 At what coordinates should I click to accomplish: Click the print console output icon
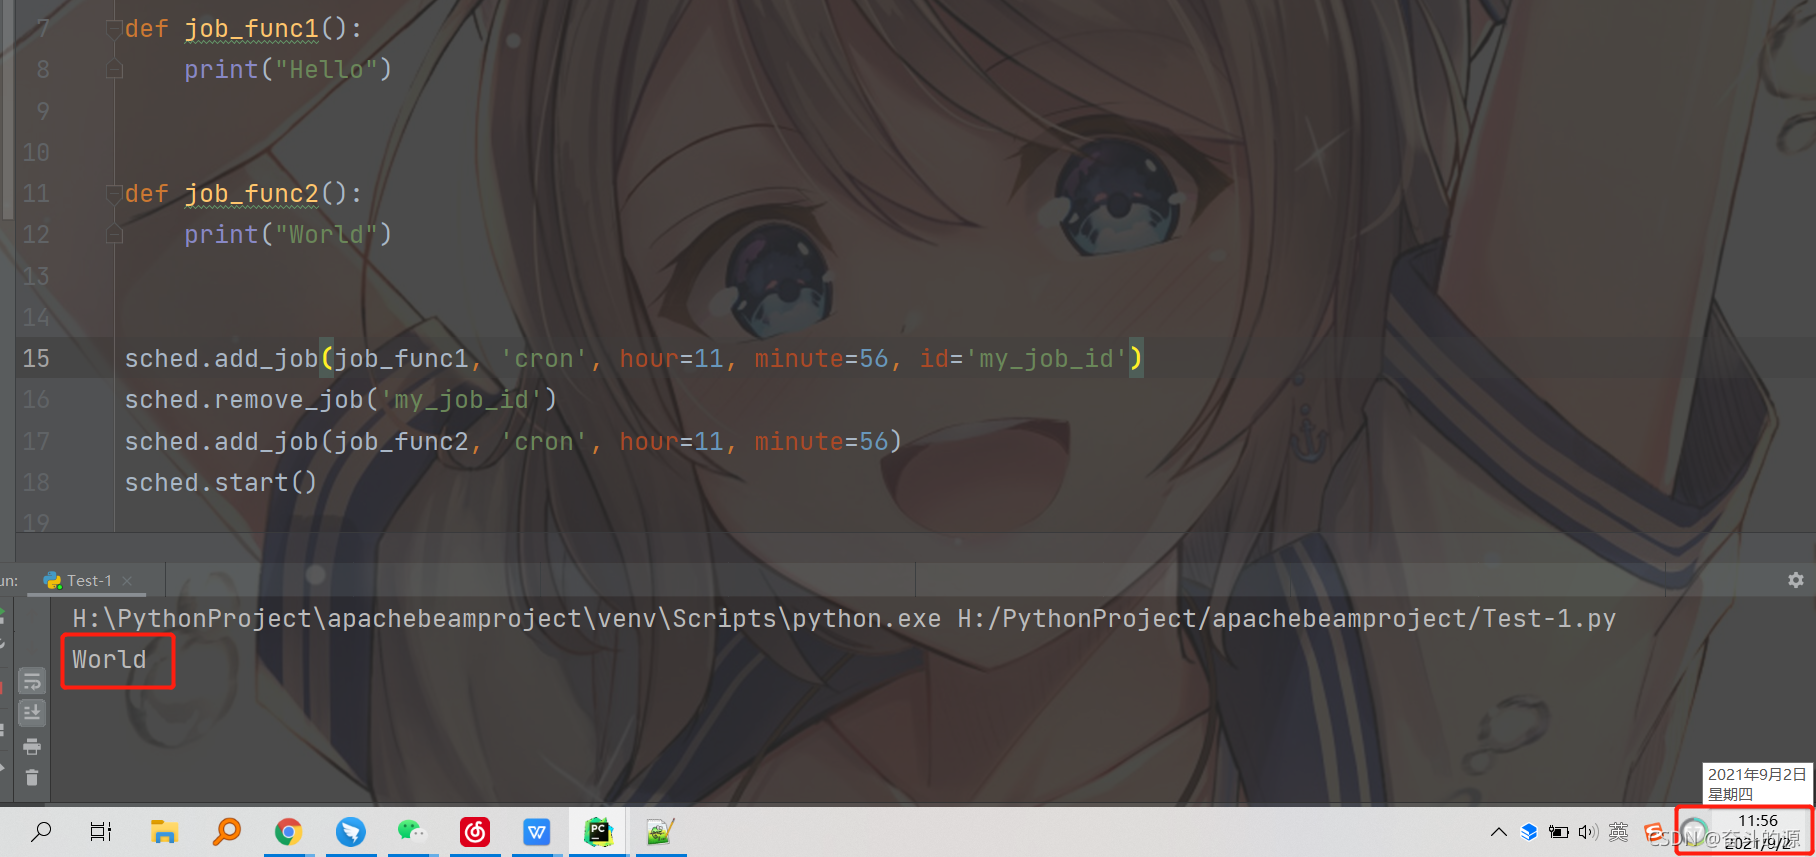32,746
